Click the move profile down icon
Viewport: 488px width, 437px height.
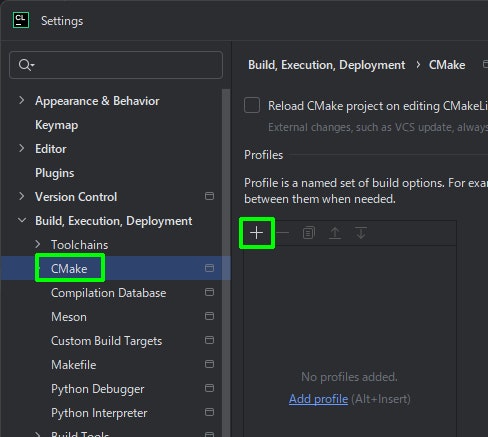pos(361,233)
